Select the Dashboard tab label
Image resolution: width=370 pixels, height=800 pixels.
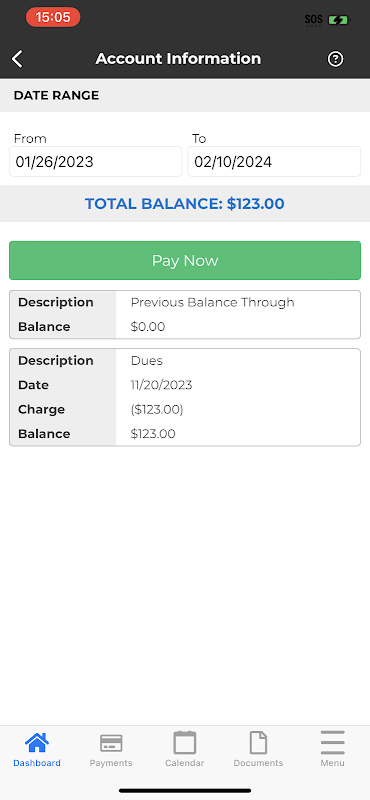37,763
